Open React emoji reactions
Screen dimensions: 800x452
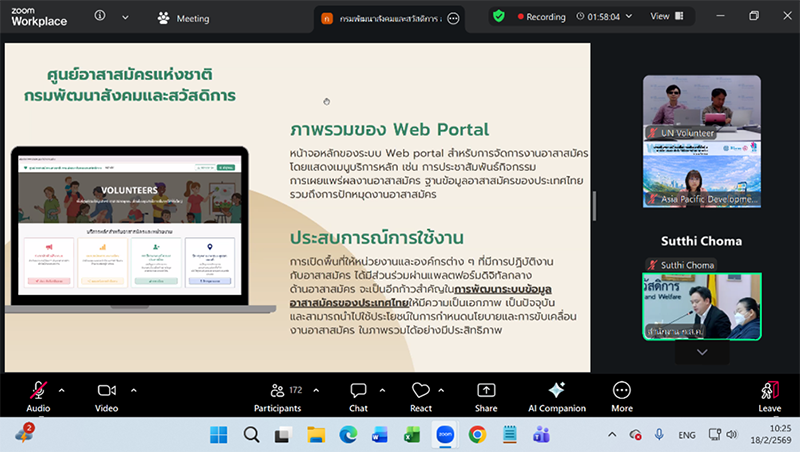click(420, 397)
